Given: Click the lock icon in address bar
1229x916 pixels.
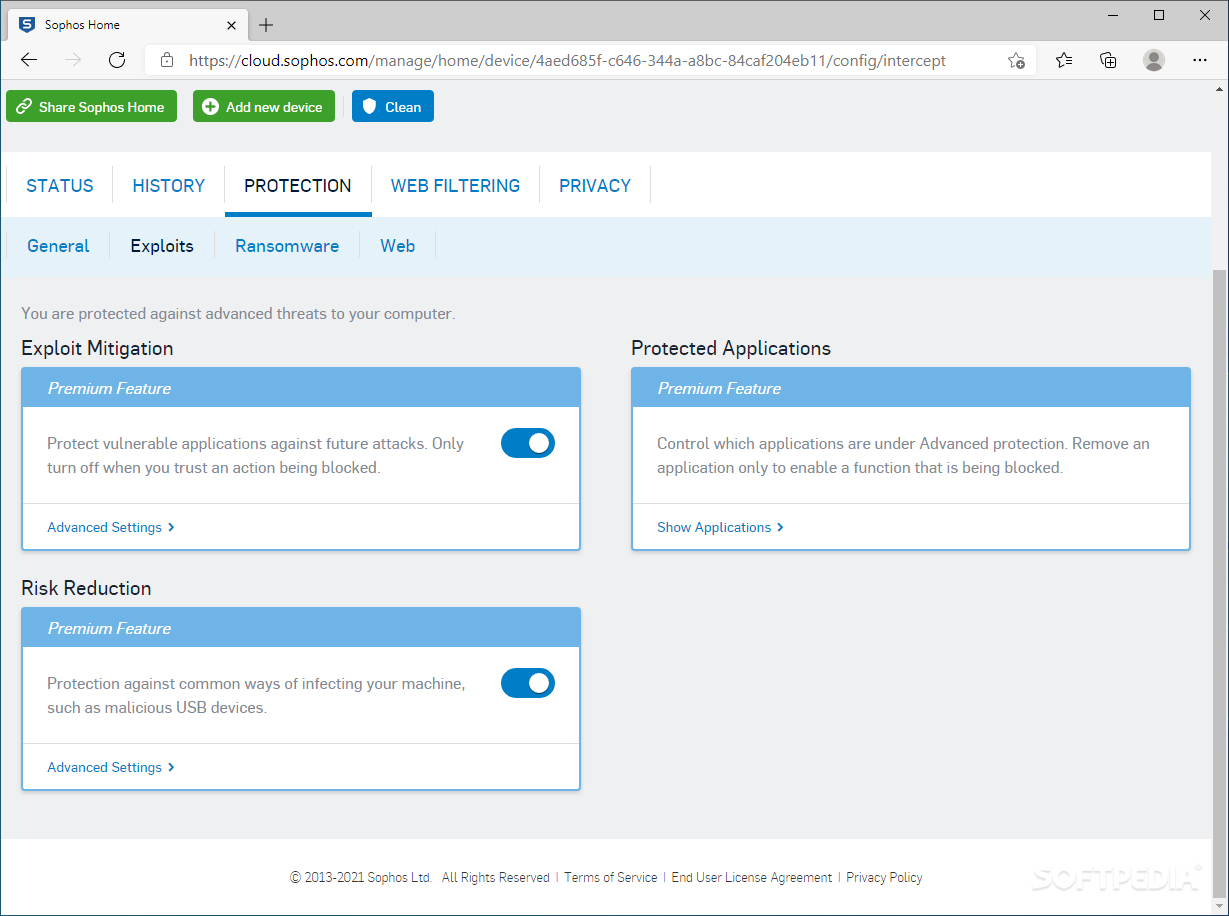Looking at the screenshot, I should 167,60.
